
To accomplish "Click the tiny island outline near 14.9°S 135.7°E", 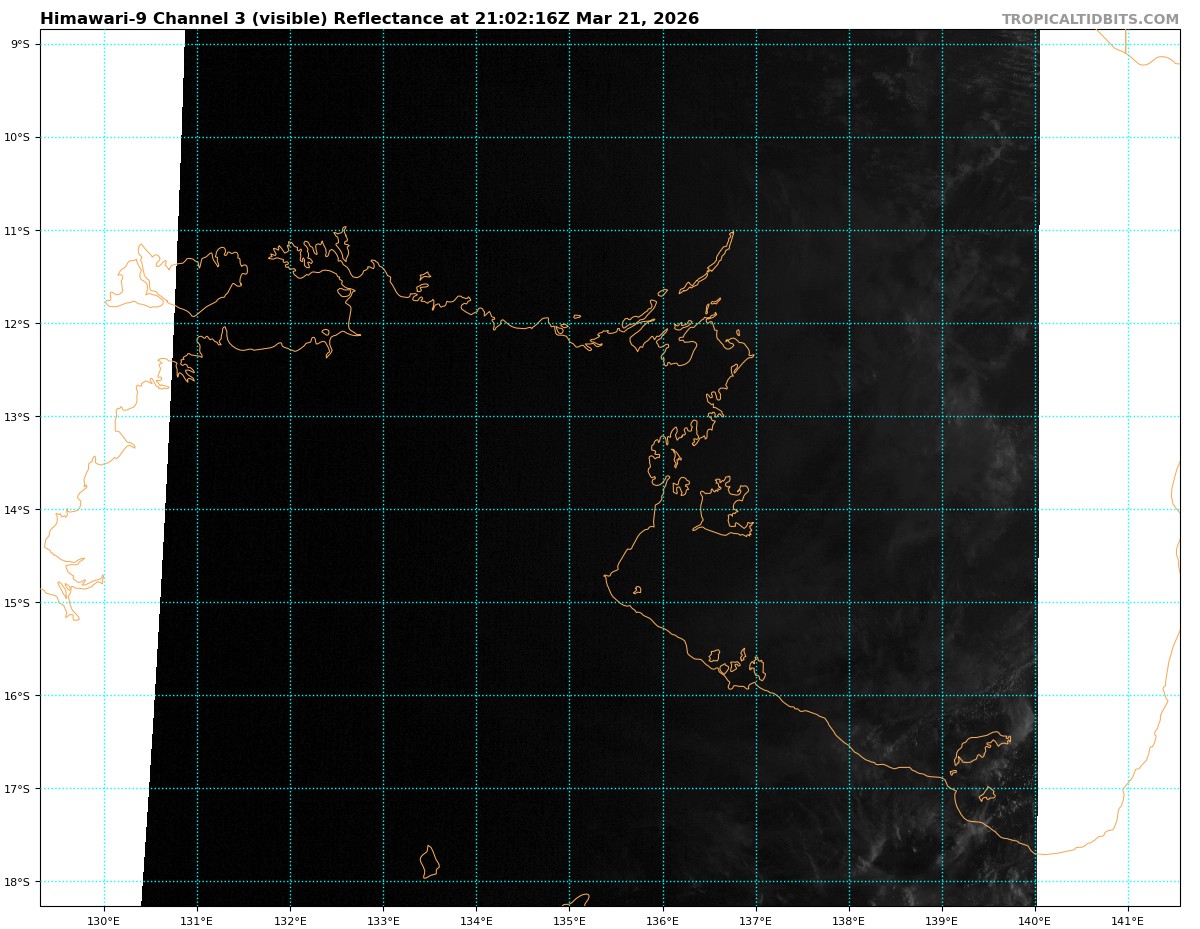I will click(x=637, y=590).
